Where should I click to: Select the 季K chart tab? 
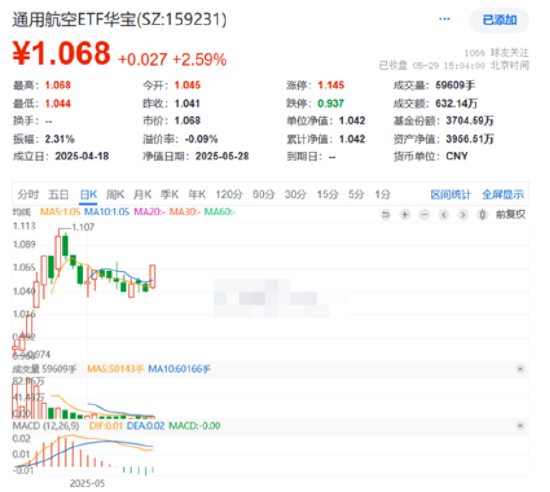[170, 194]
